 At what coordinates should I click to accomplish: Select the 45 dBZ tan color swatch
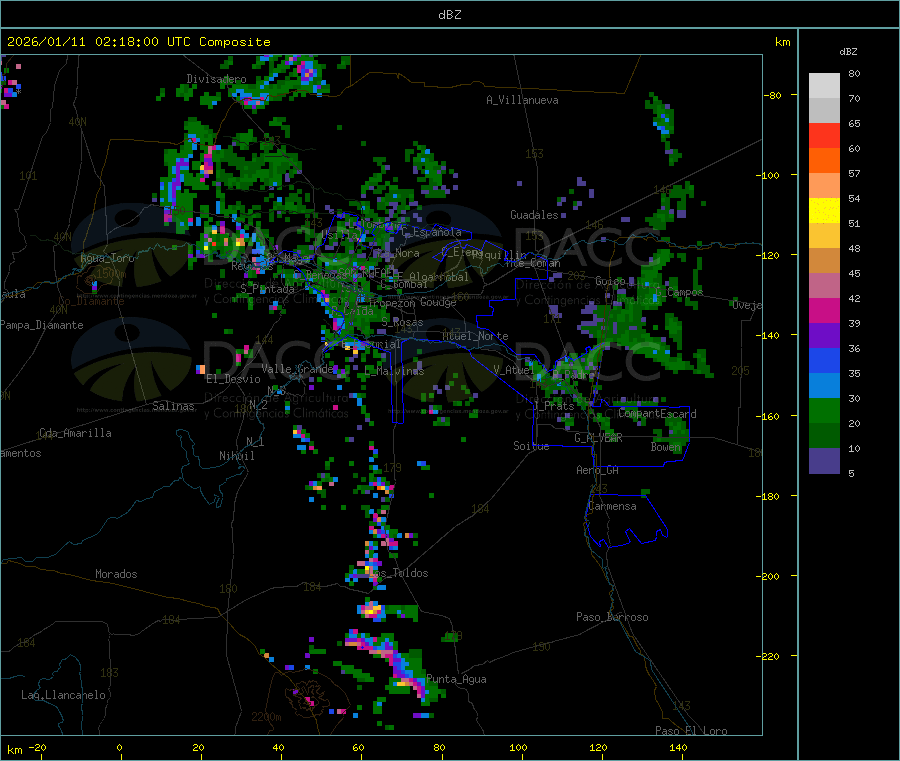click(824, 261)
